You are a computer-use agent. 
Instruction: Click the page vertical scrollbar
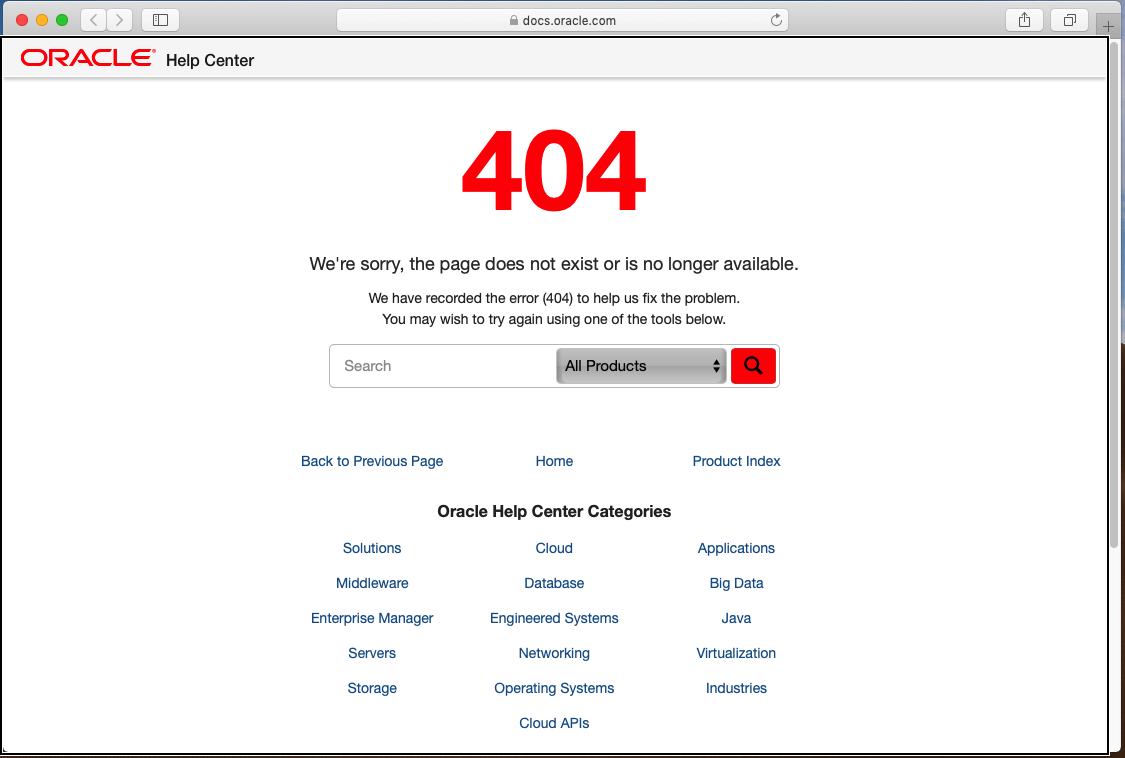pyautogui.click(x=1114, y=300)
